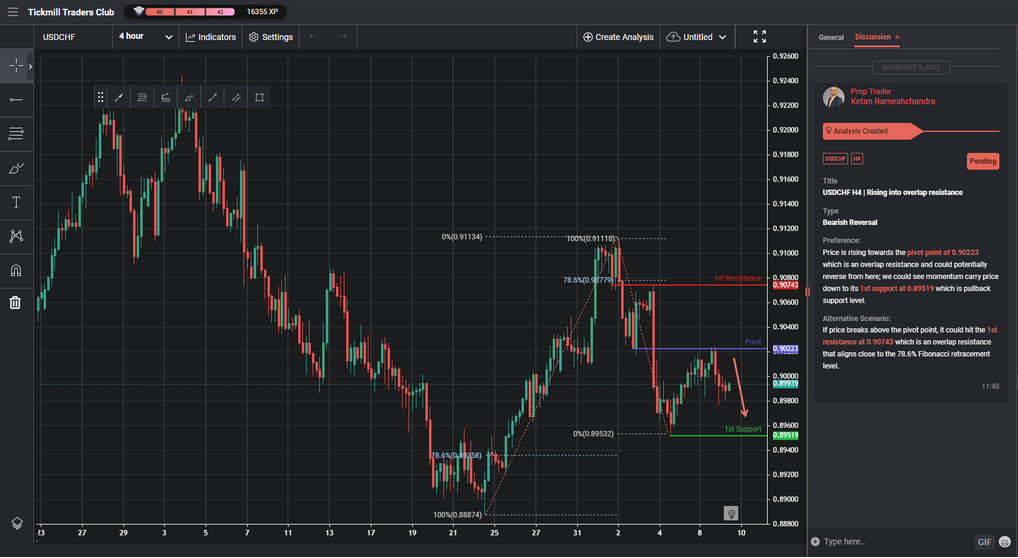
Task: Click the 78.6%(0.90779) Fibonacci label
Action: tap(588, 280)
